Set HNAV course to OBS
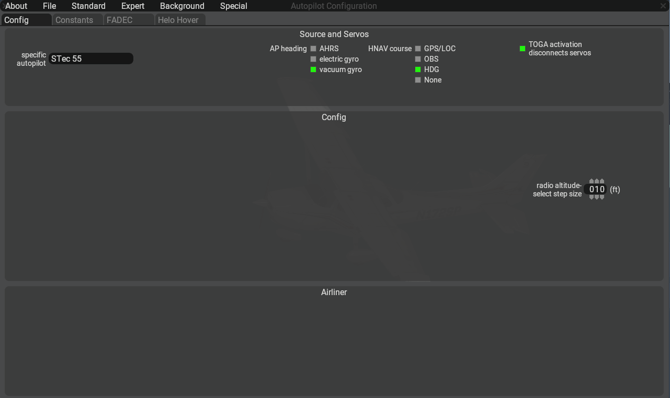The width and height of the screenshot is (670, 398). coord(418,59)
